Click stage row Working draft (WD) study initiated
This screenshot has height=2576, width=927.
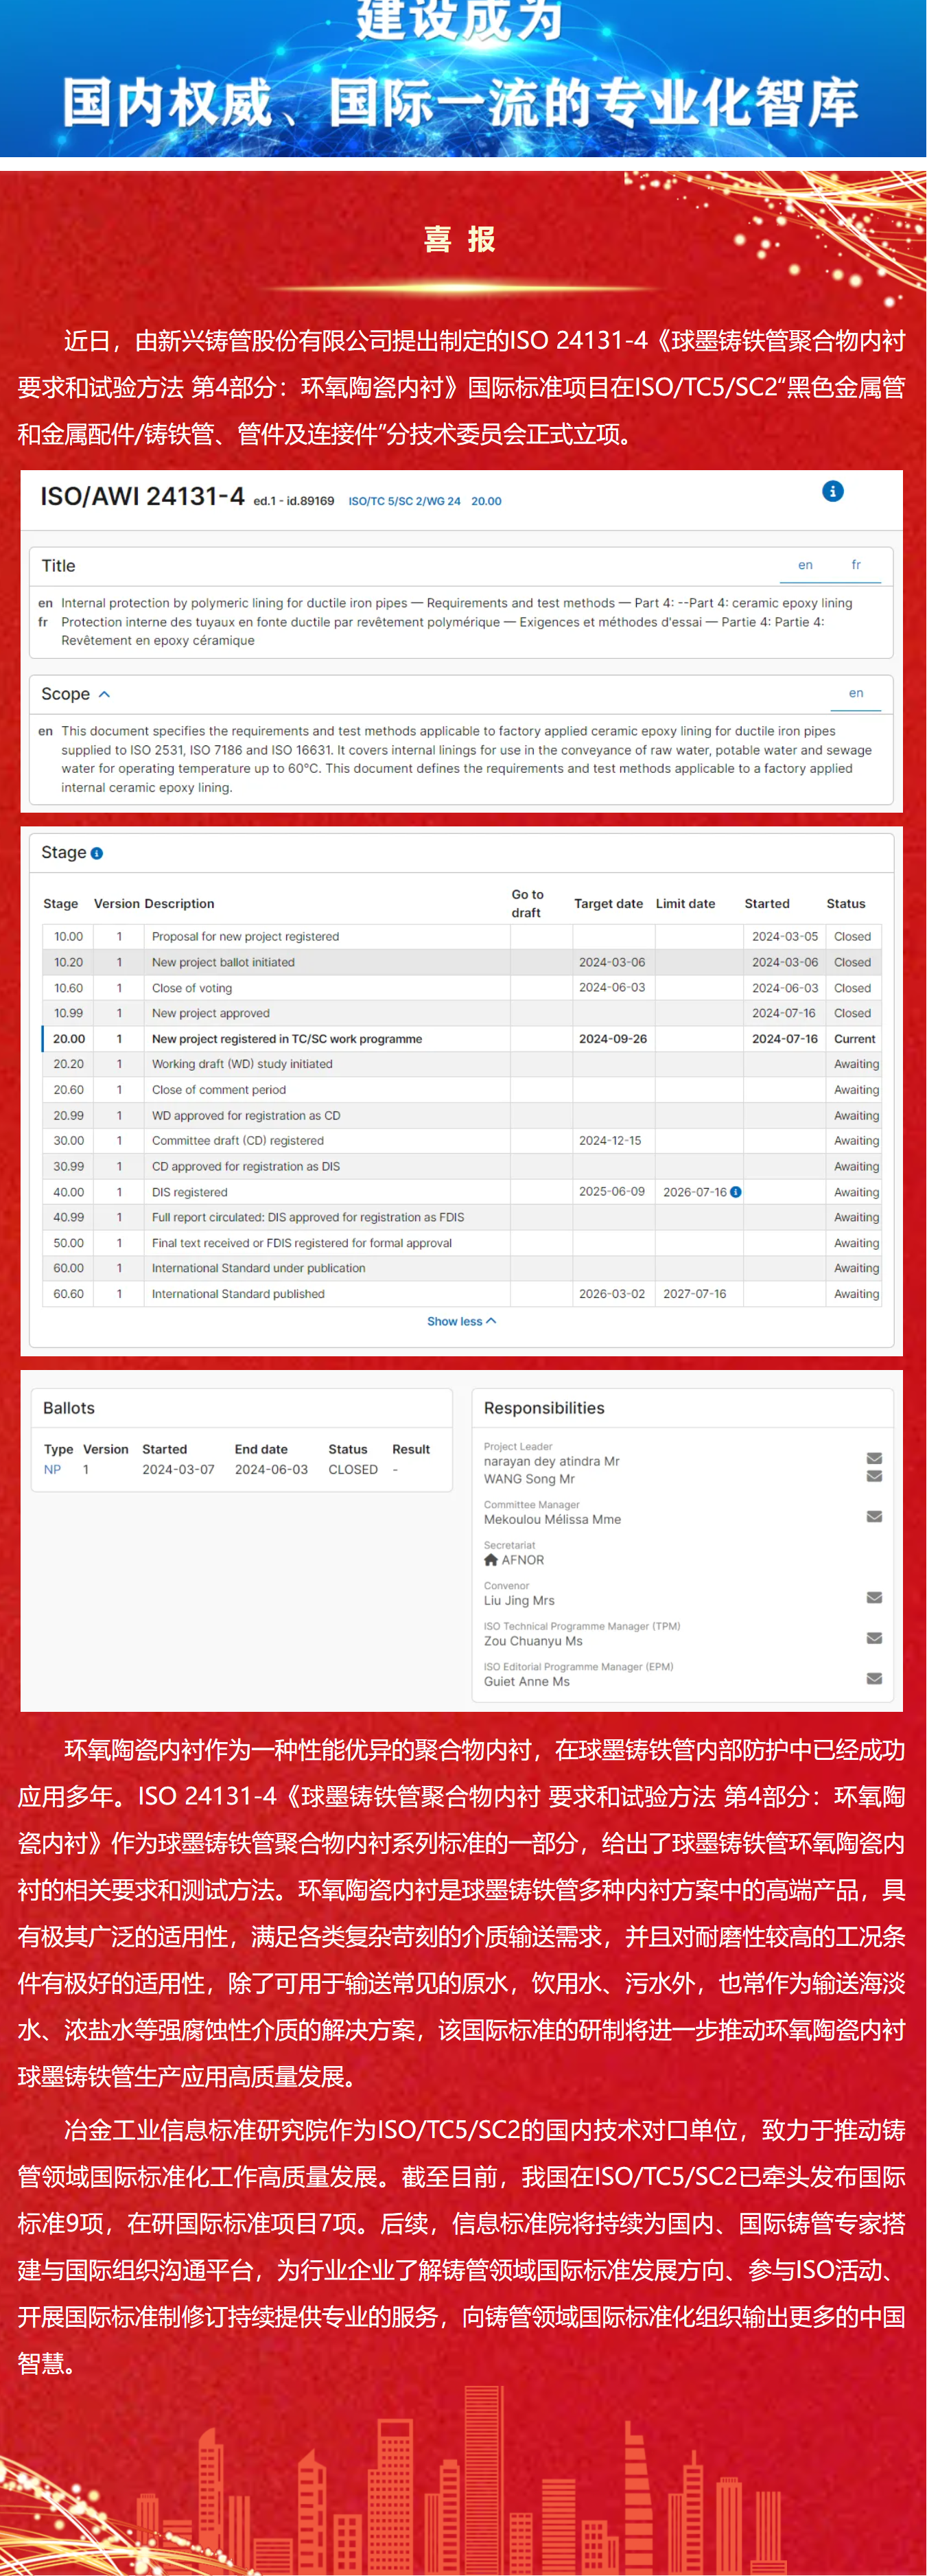[x=461, y=1064]
